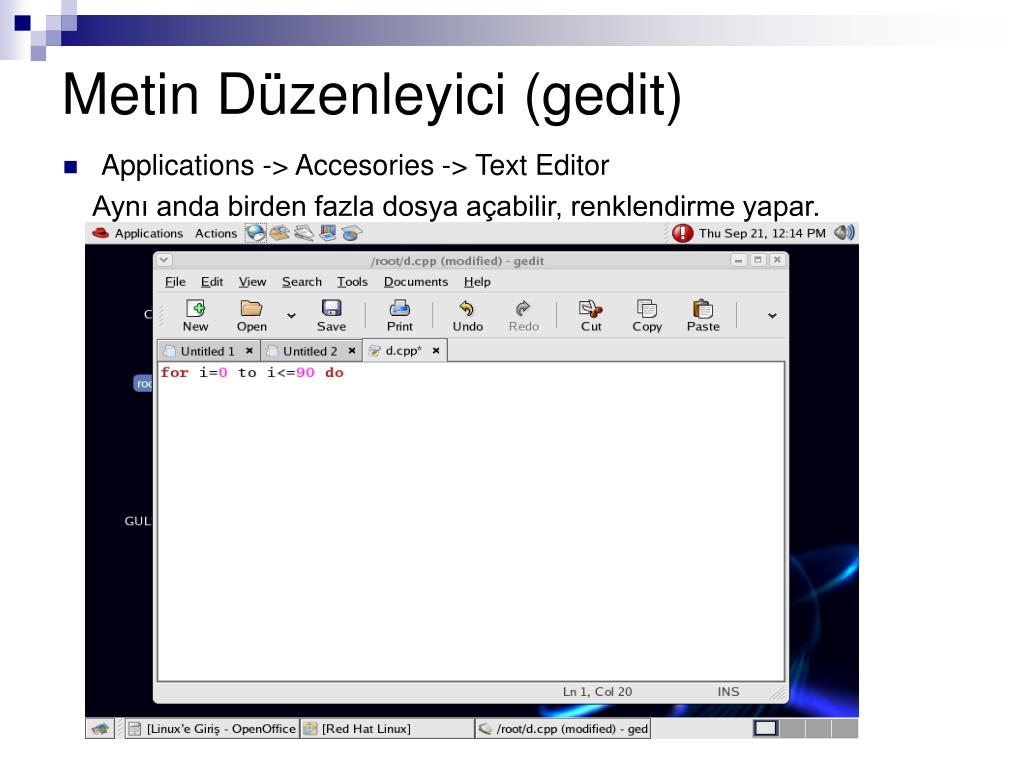Open the View menu
1024x768 pixels.
point(252,281)
